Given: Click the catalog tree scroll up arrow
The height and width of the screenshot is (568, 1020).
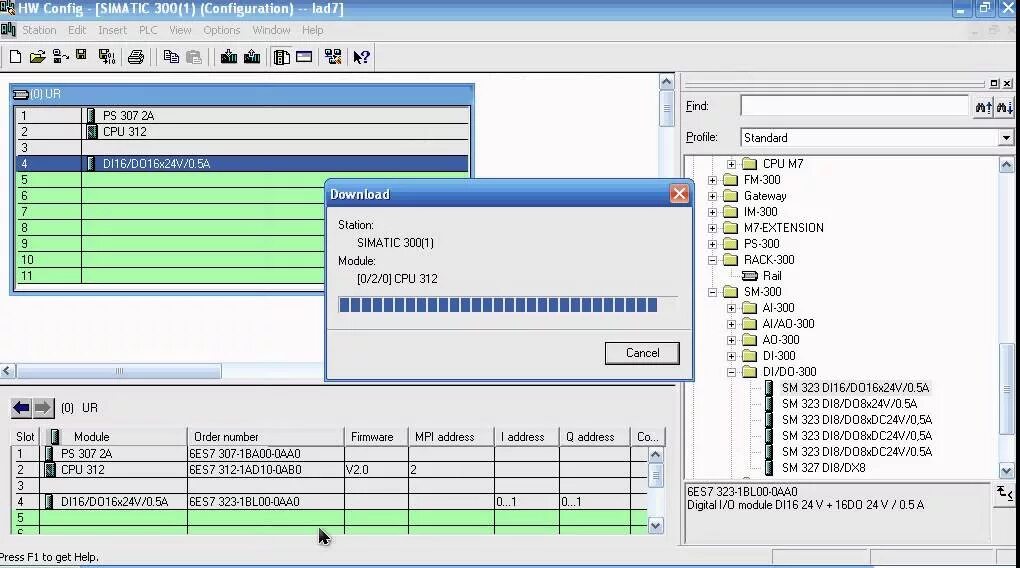Looking at the screenshot, I should click(1006, 165).
